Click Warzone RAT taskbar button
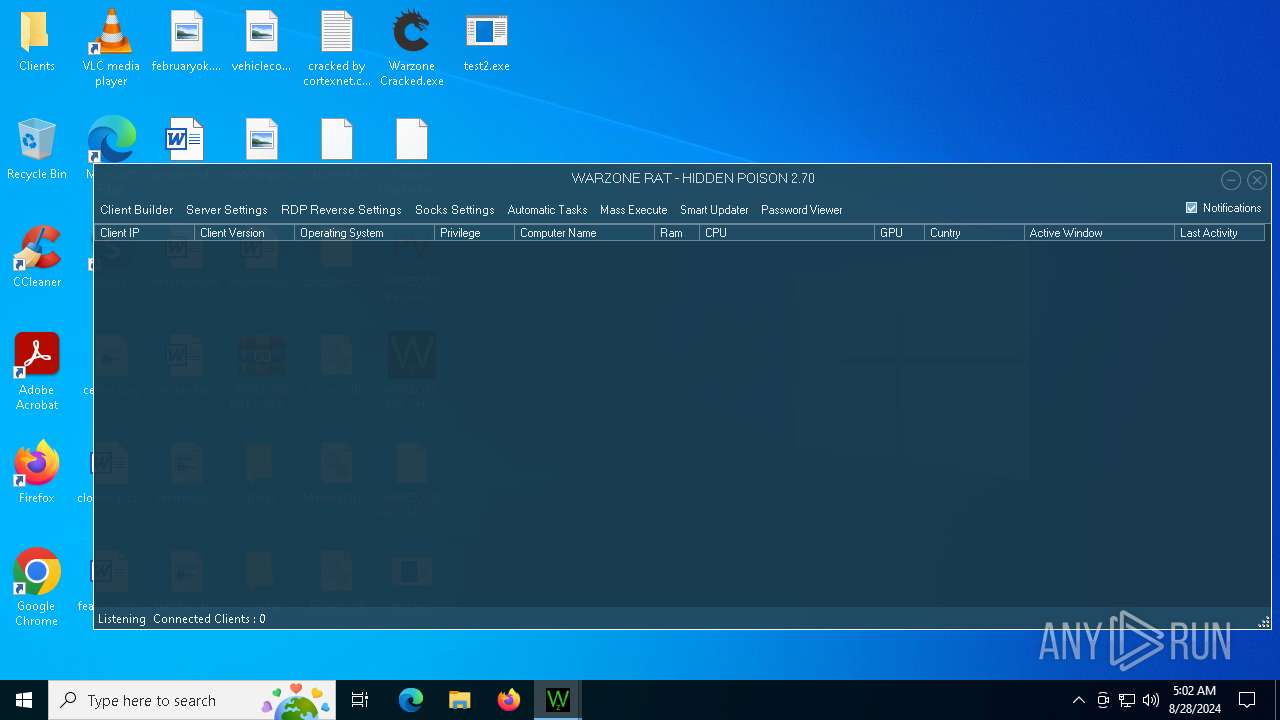Image resolution: width=1280 pixels, height=720 pixels. (557, 700)
